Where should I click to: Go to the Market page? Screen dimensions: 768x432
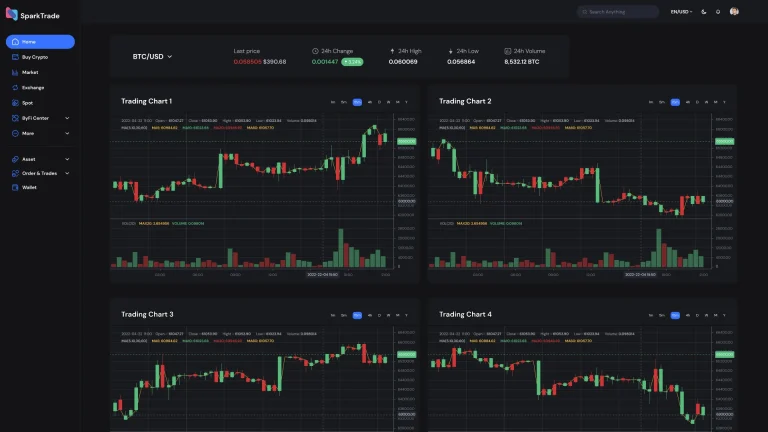point(30,72)
